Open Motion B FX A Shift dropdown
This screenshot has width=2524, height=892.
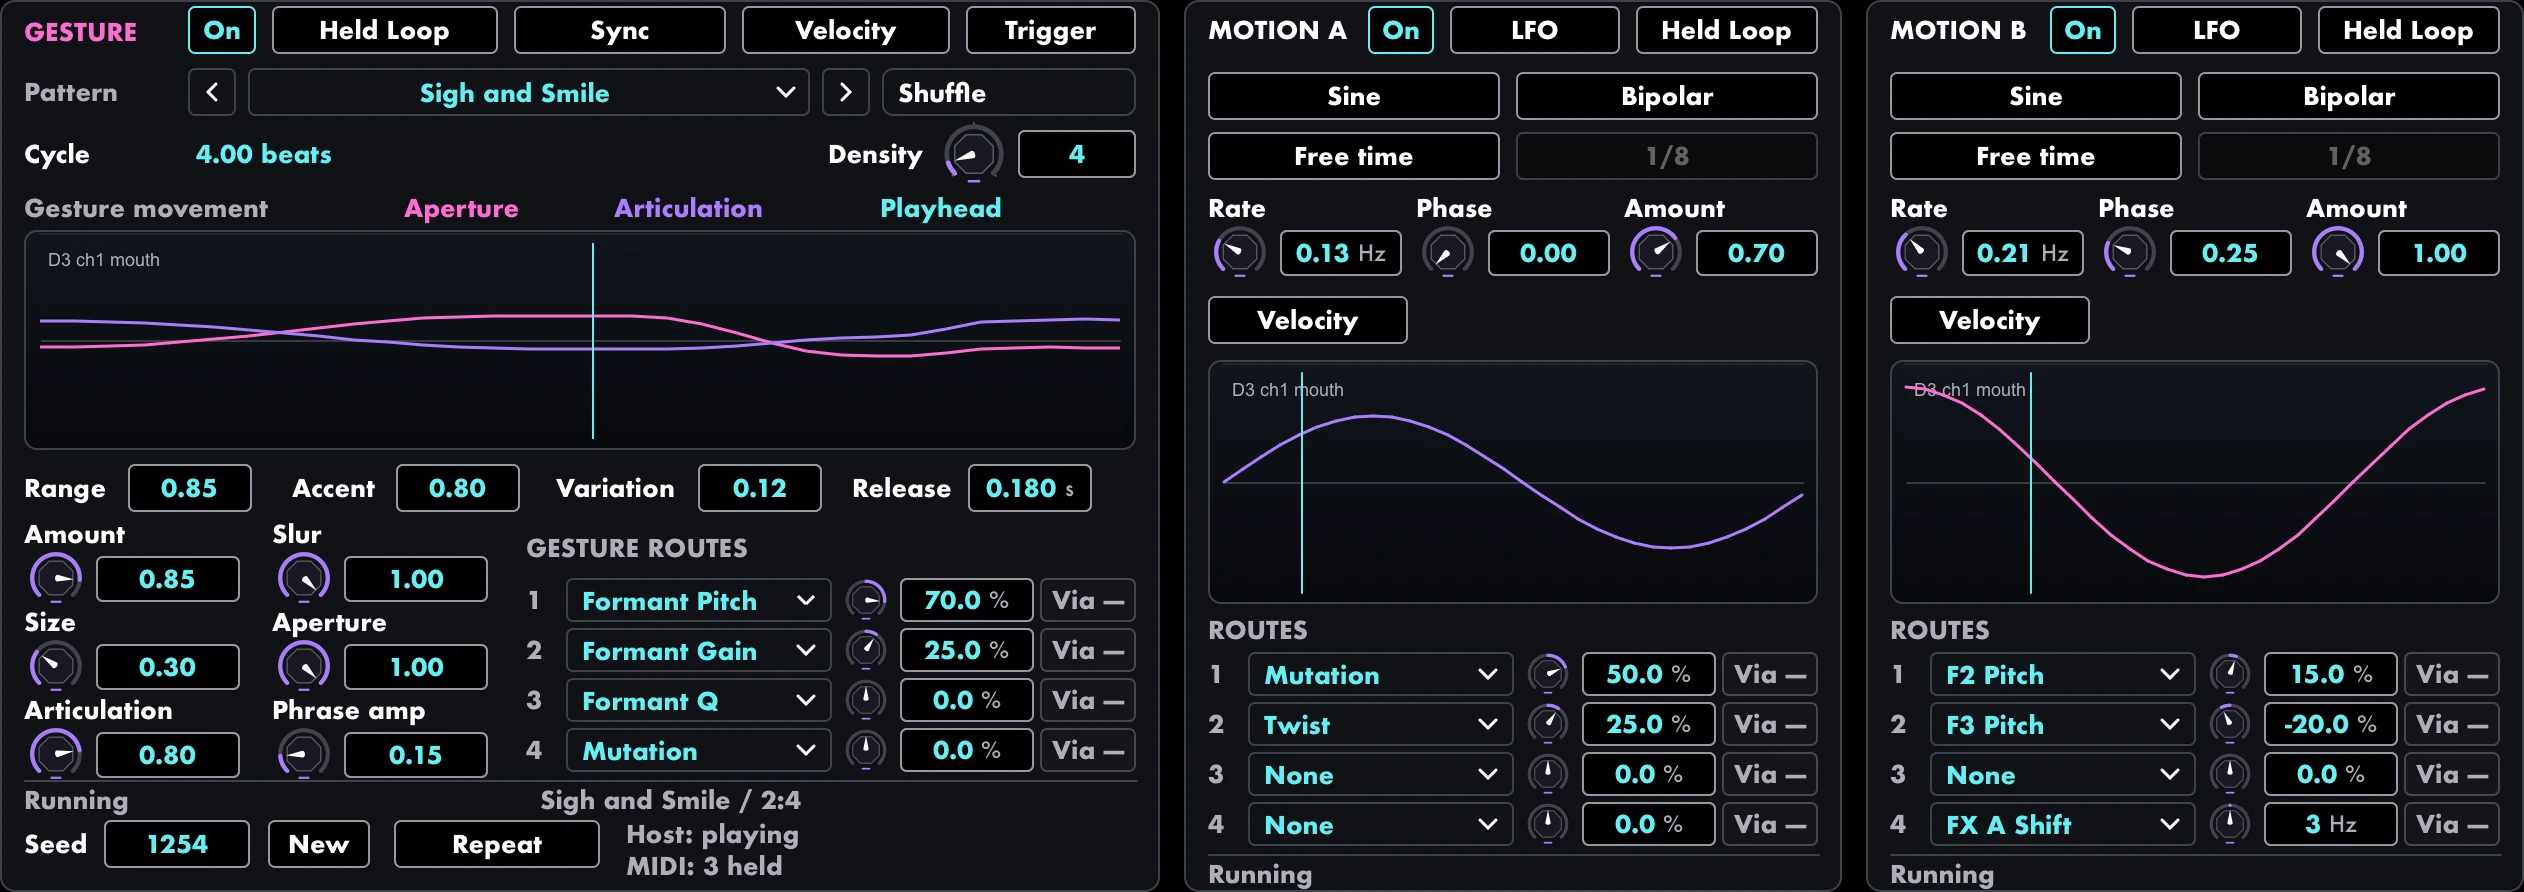click(x=2063, y=825)
